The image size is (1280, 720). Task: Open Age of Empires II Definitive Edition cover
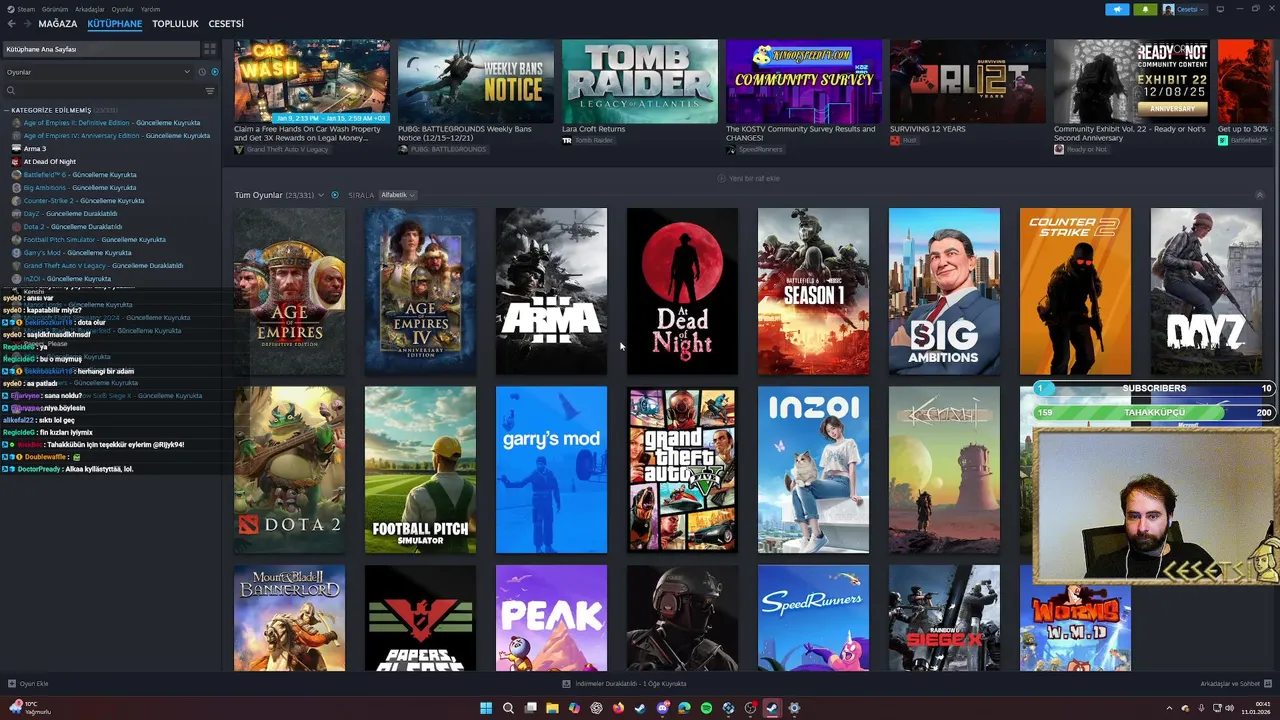[x=289, y=291]
